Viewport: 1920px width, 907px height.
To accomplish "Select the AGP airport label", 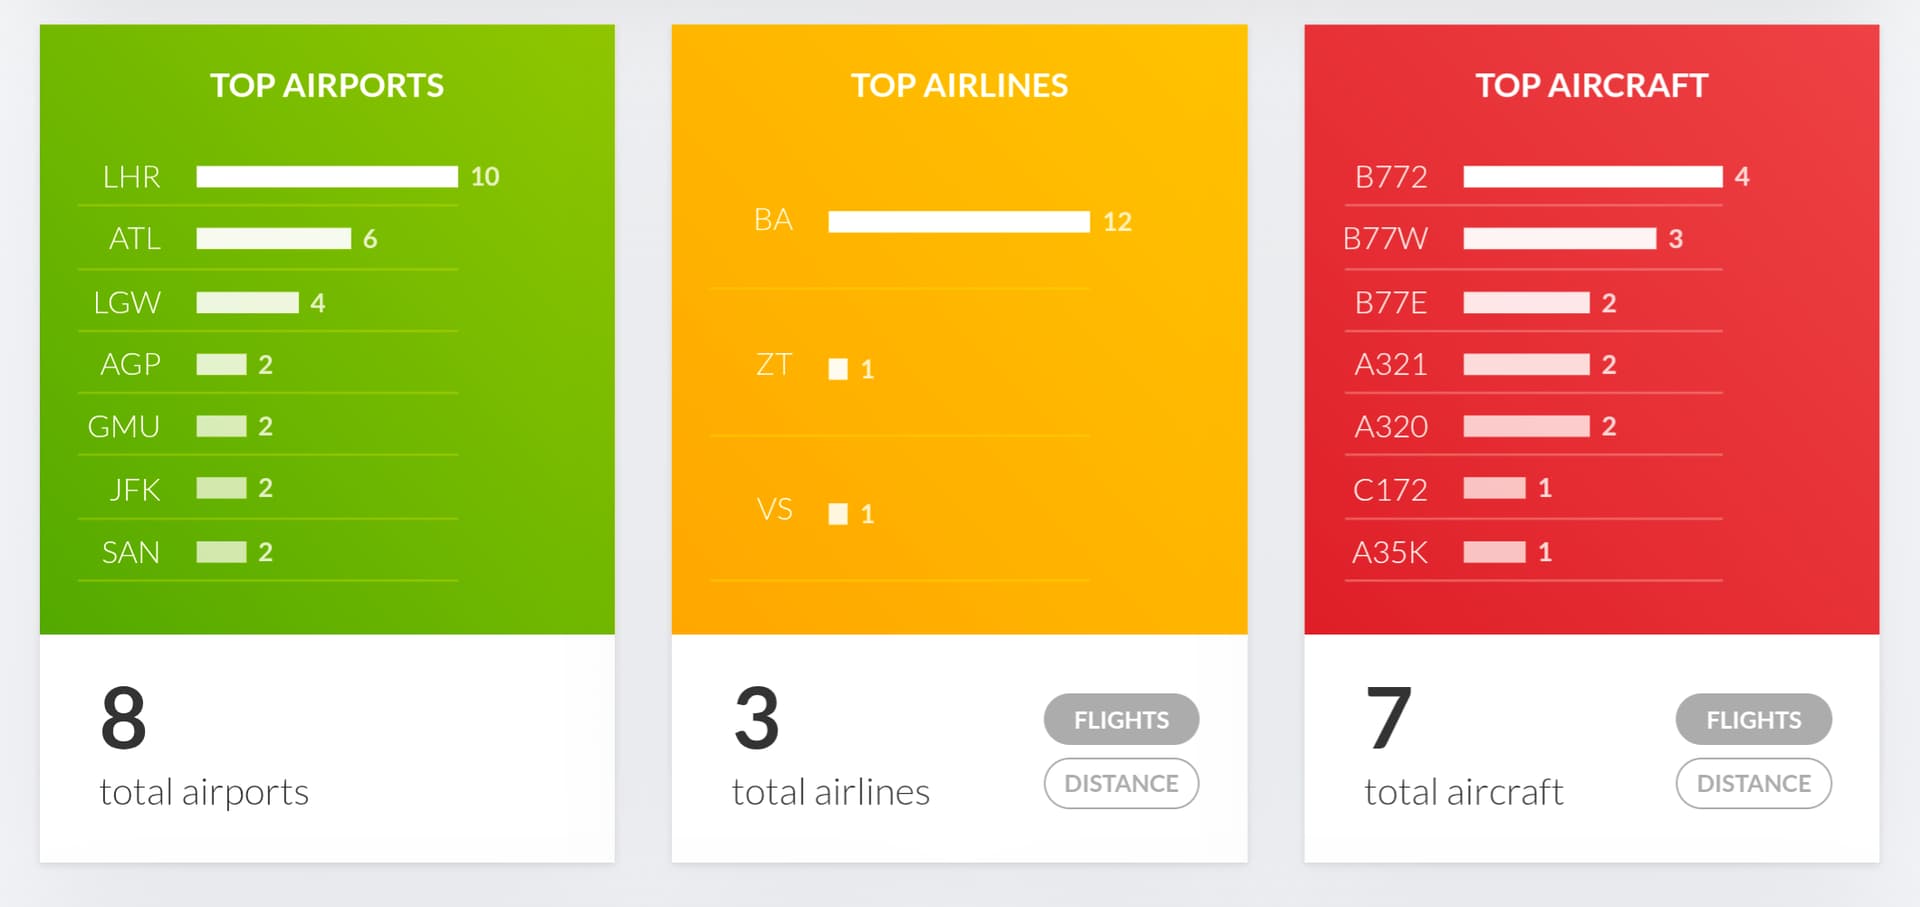I will pyautogui.click(x=130, y=364).
